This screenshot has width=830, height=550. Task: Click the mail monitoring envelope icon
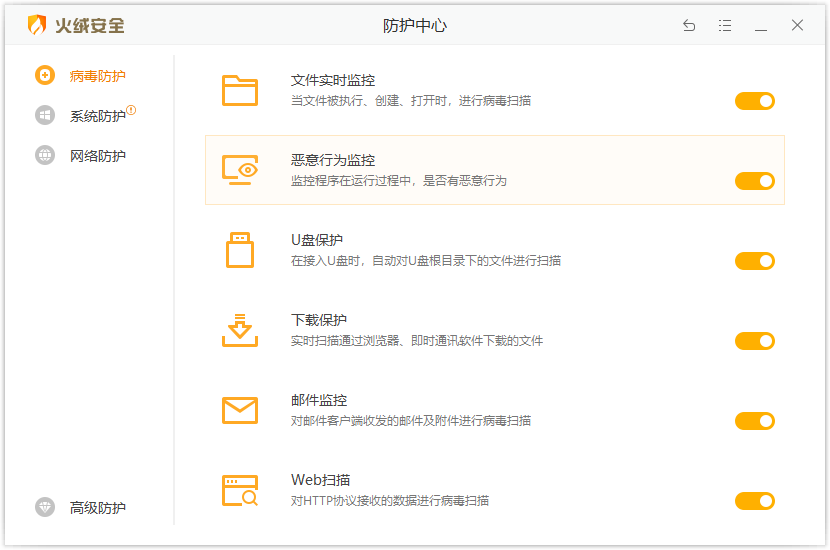click(240, 410)
